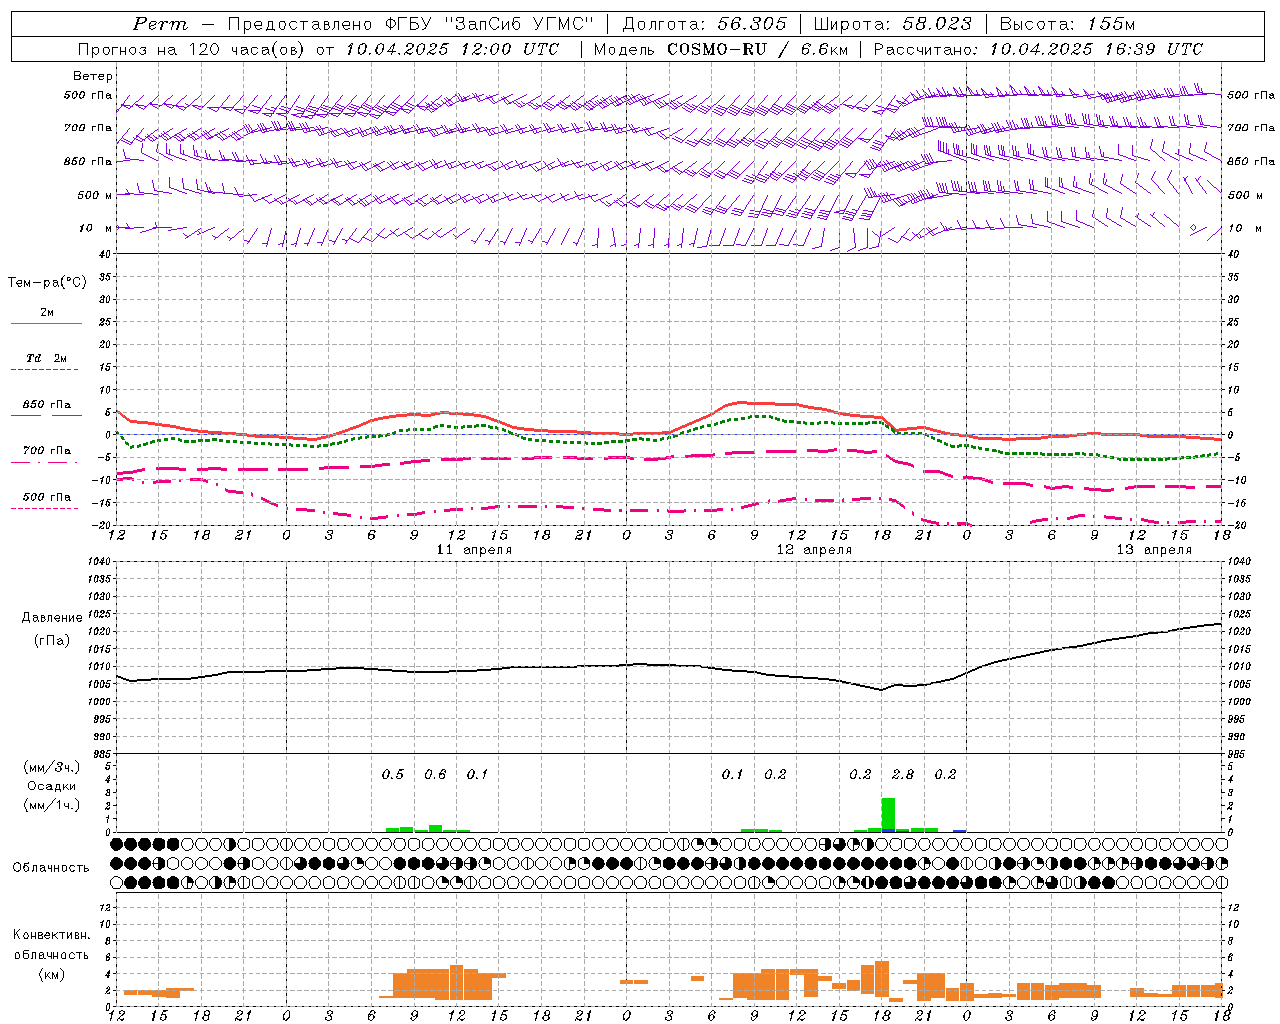Click the 'Облачность' cloudiness label

pyautogui.click(x=51, y=868)
